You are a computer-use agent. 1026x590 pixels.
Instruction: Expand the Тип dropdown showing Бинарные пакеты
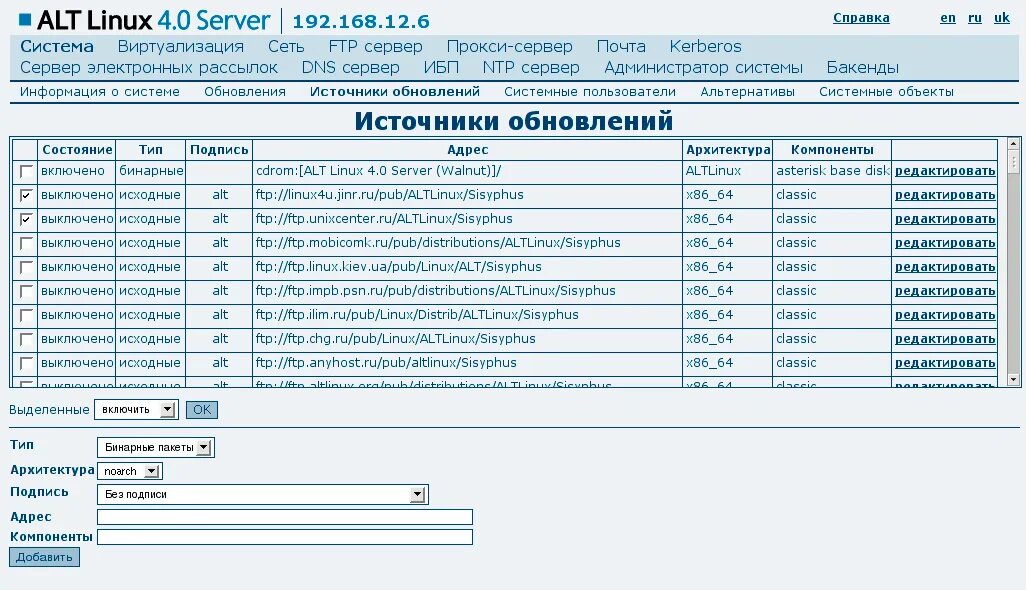point(156,447)
